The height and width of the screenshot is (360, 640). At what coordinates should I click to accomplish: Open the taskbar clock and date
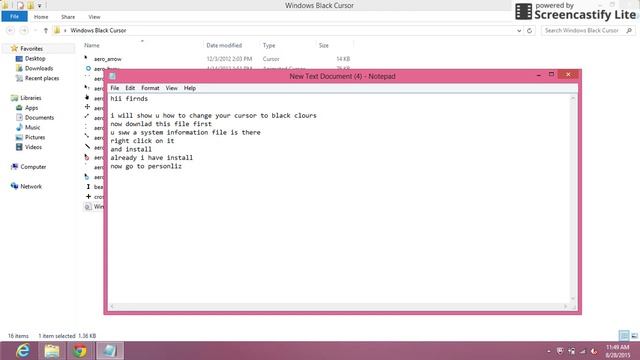point(618,351)
